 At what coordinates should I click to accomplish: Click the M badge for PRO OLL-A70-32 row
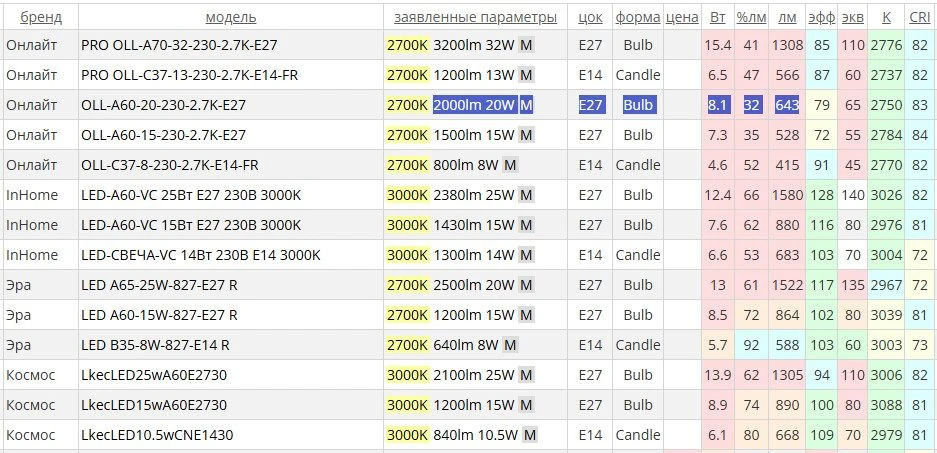tap(526, 45)
